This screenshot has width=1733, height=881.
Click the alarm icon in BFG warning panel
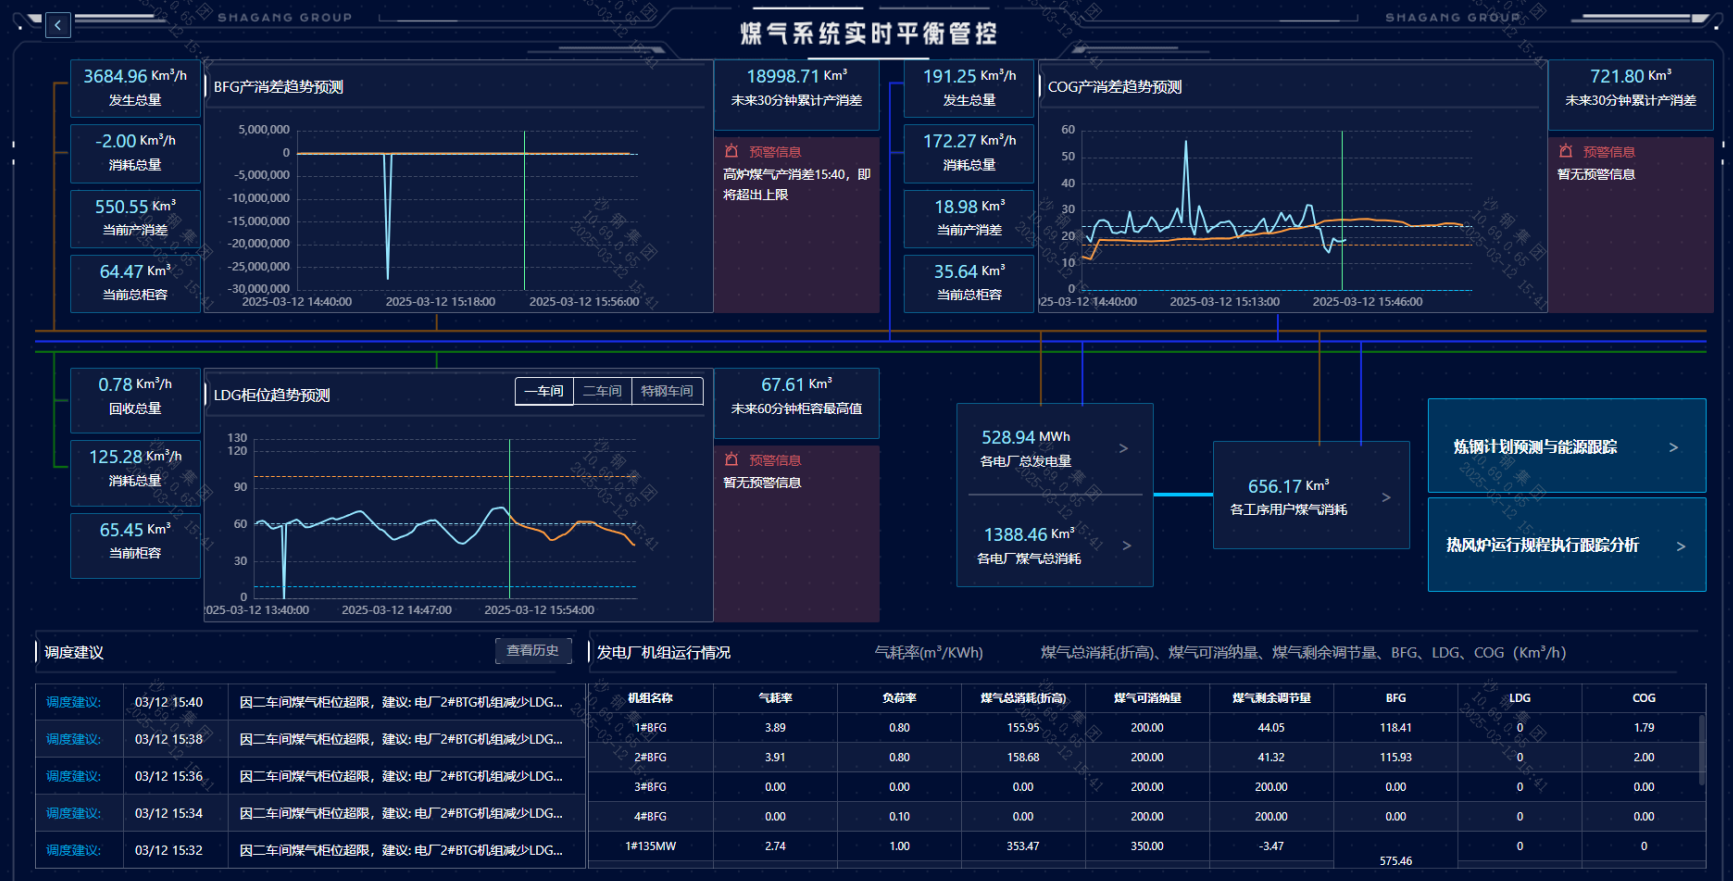coord(732,151)
